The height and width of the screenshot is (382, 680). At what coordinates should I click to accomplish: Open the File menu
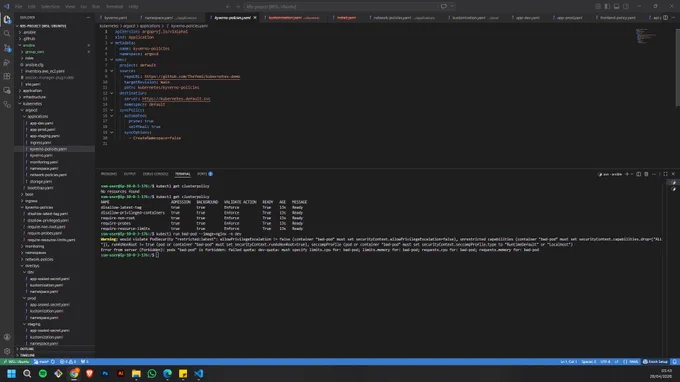tap(18, 7)
